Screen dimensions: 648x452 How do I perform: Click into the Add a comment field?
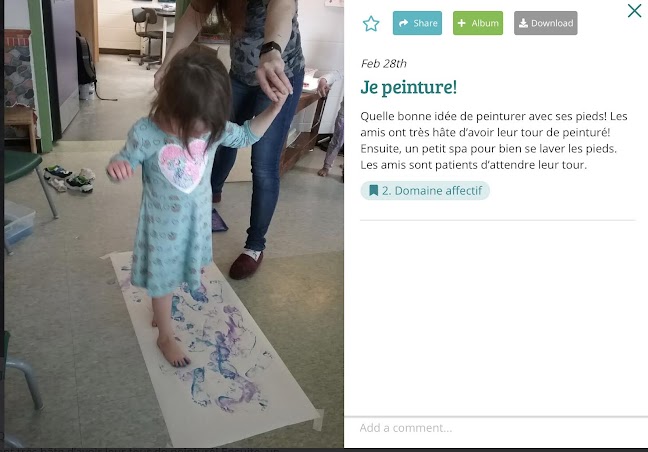coord(496,428)
